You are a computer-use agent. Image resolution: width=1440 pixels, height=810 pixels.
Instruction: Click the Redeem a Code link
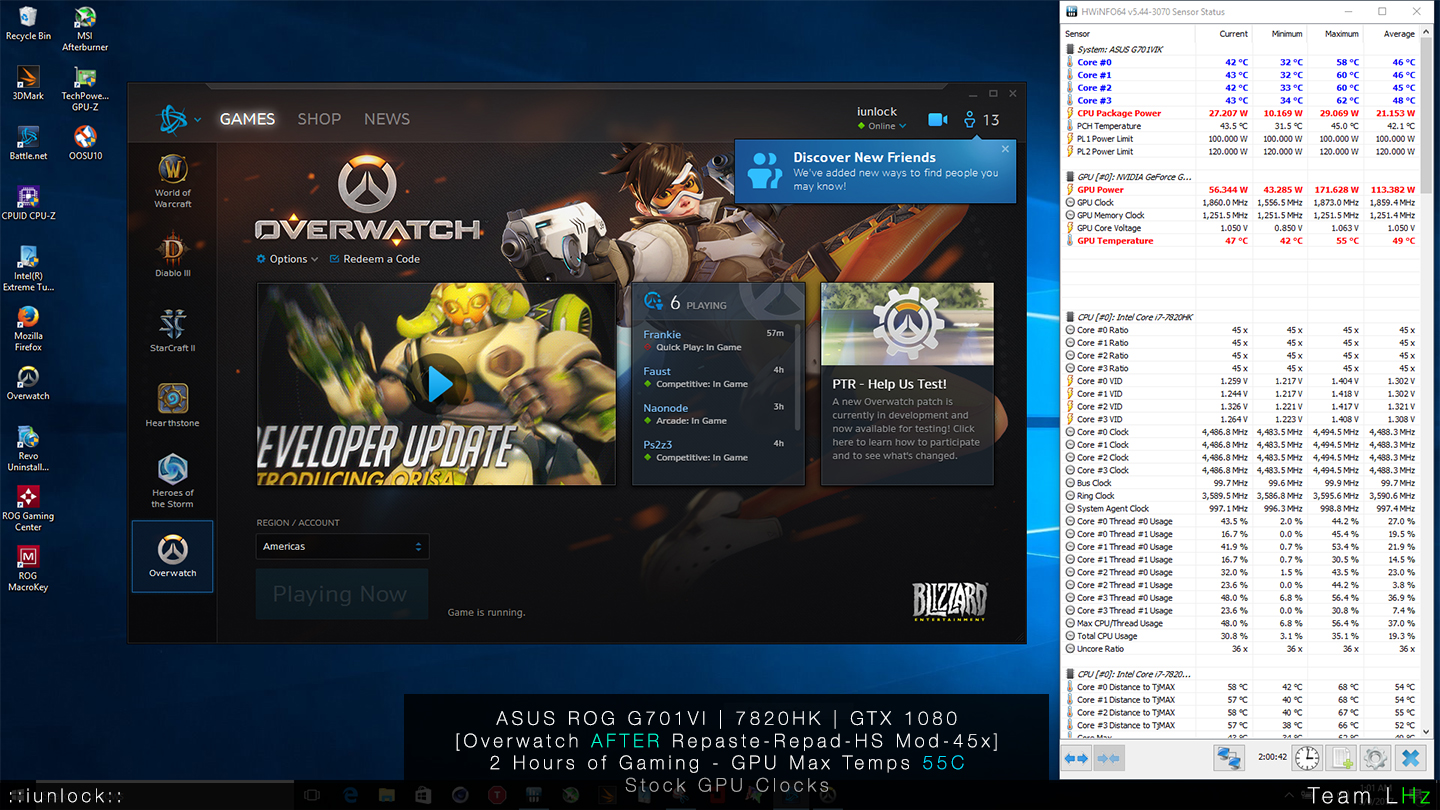coord(374,259)
